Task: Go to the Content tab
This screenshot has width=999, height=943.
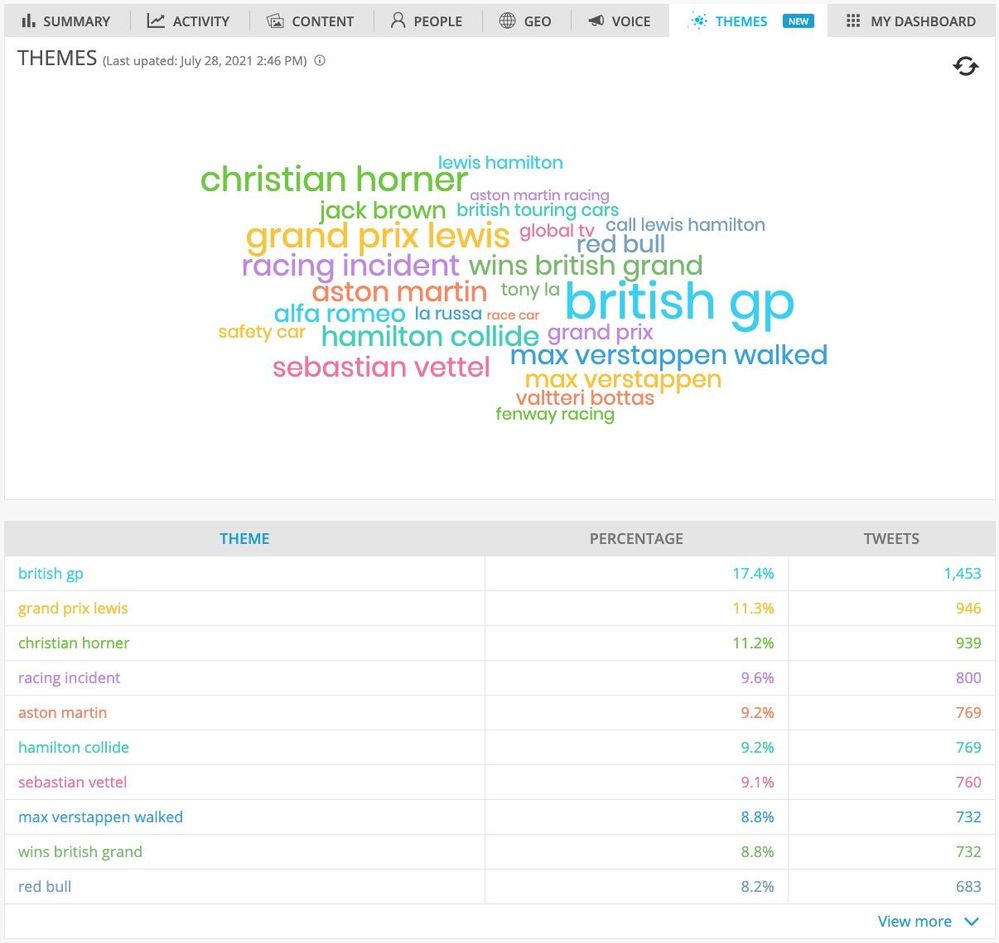Action: click(310, 21)
